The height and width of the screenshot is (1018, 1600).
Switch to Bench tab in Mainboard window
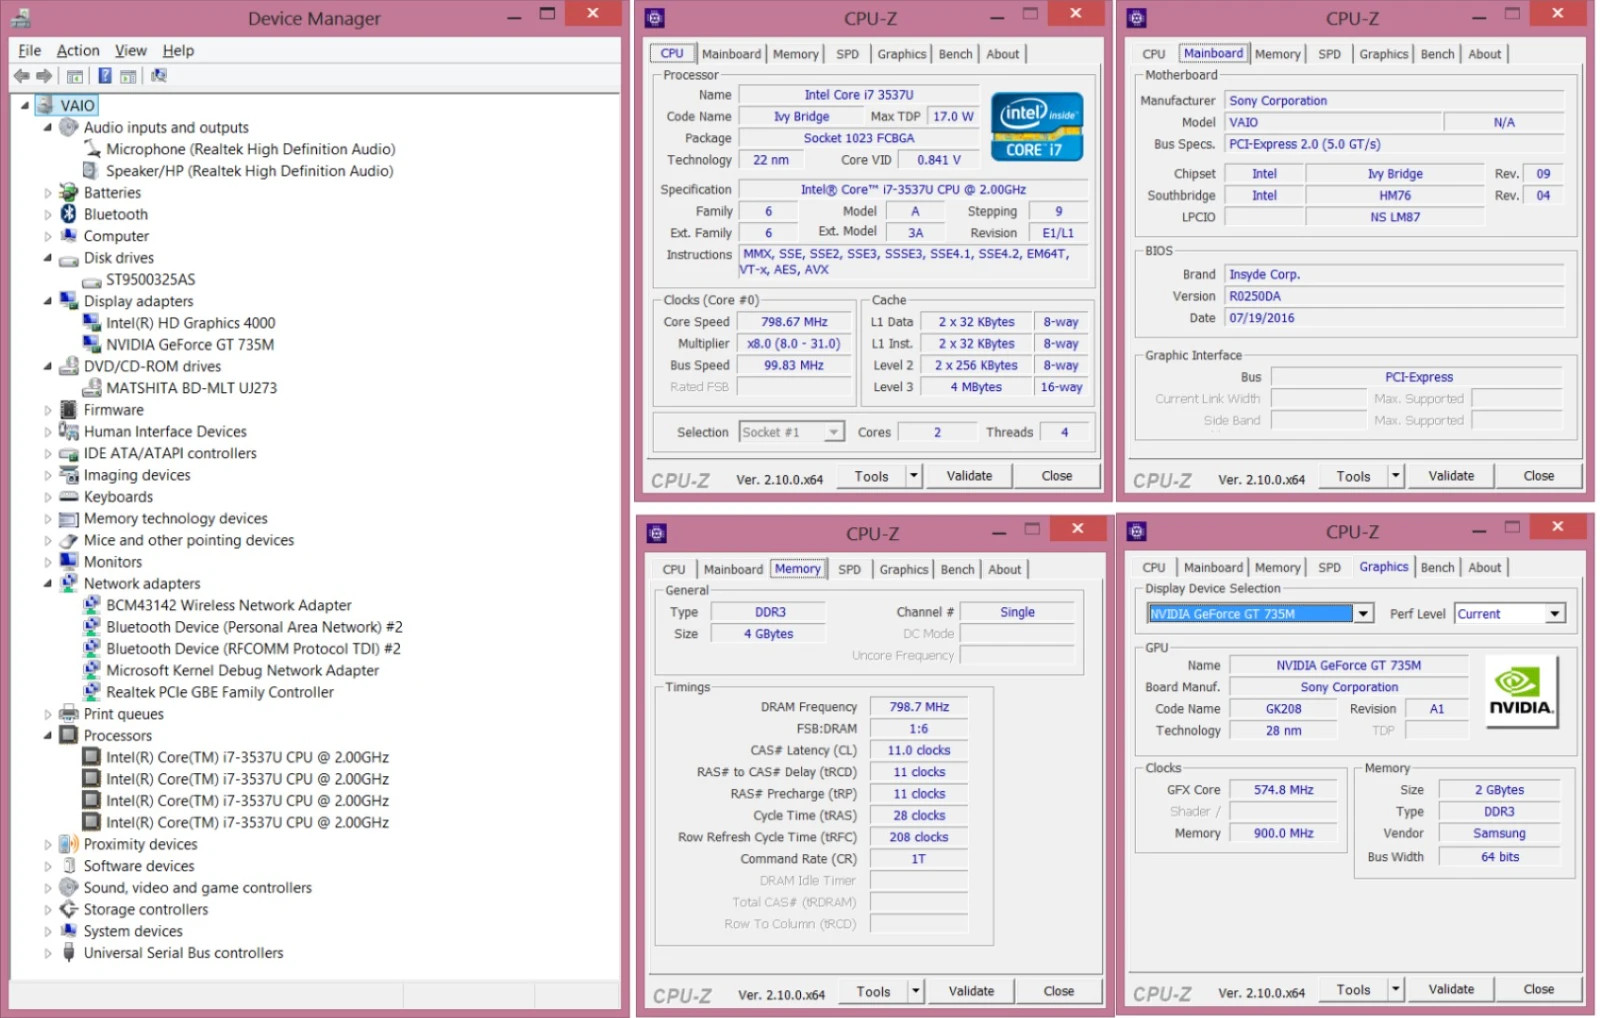point(1437,54)
